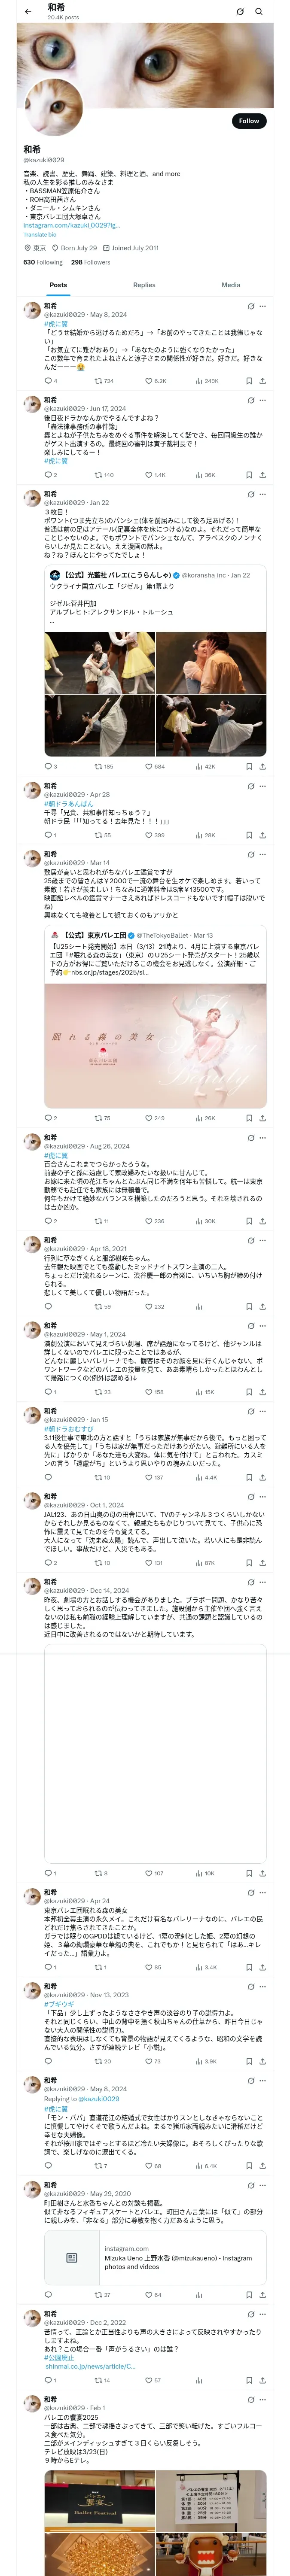This screenshot has height=2576, width=290.
Task: Share the May 8, 2024 post
Action: point(262,381)
